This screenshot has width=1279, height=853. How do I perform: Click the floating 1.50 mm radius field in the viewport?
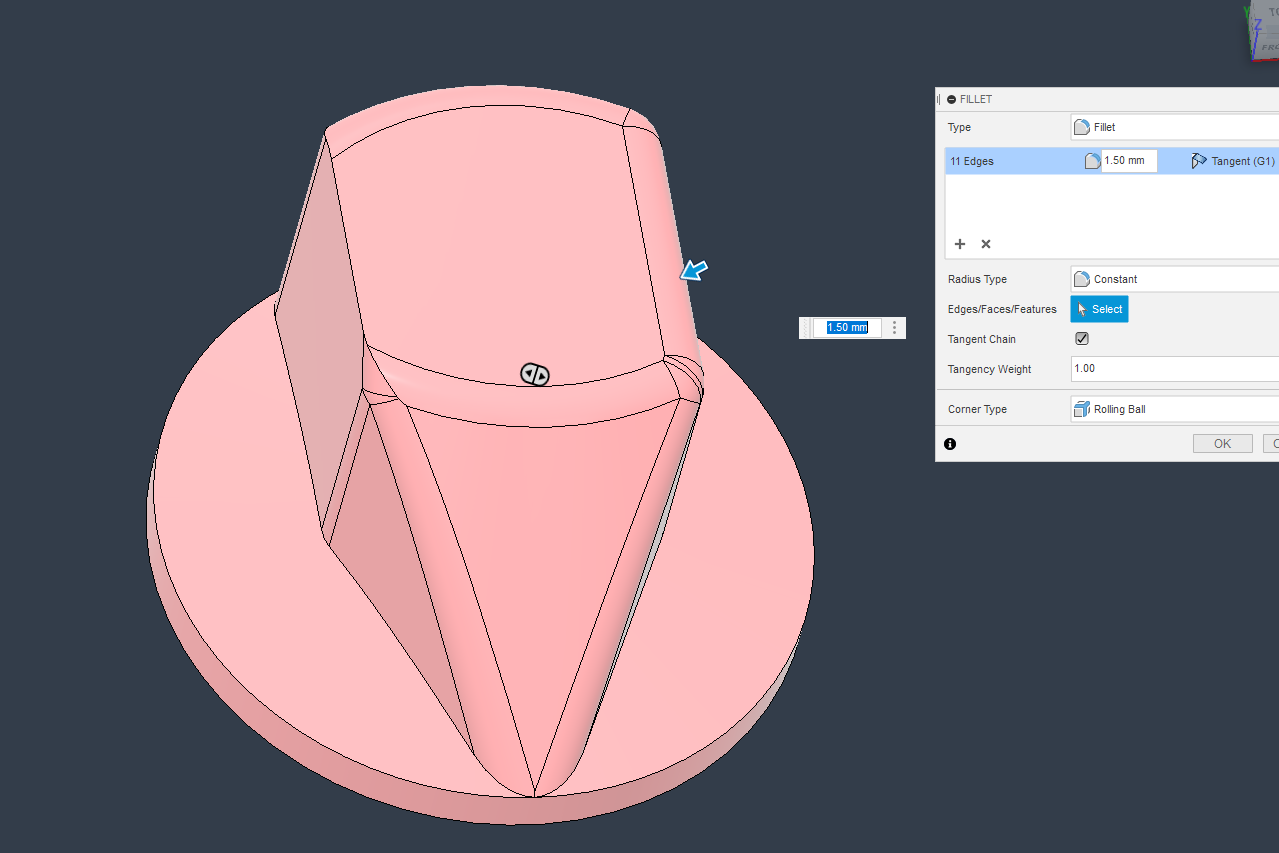(x=847, y=327)
